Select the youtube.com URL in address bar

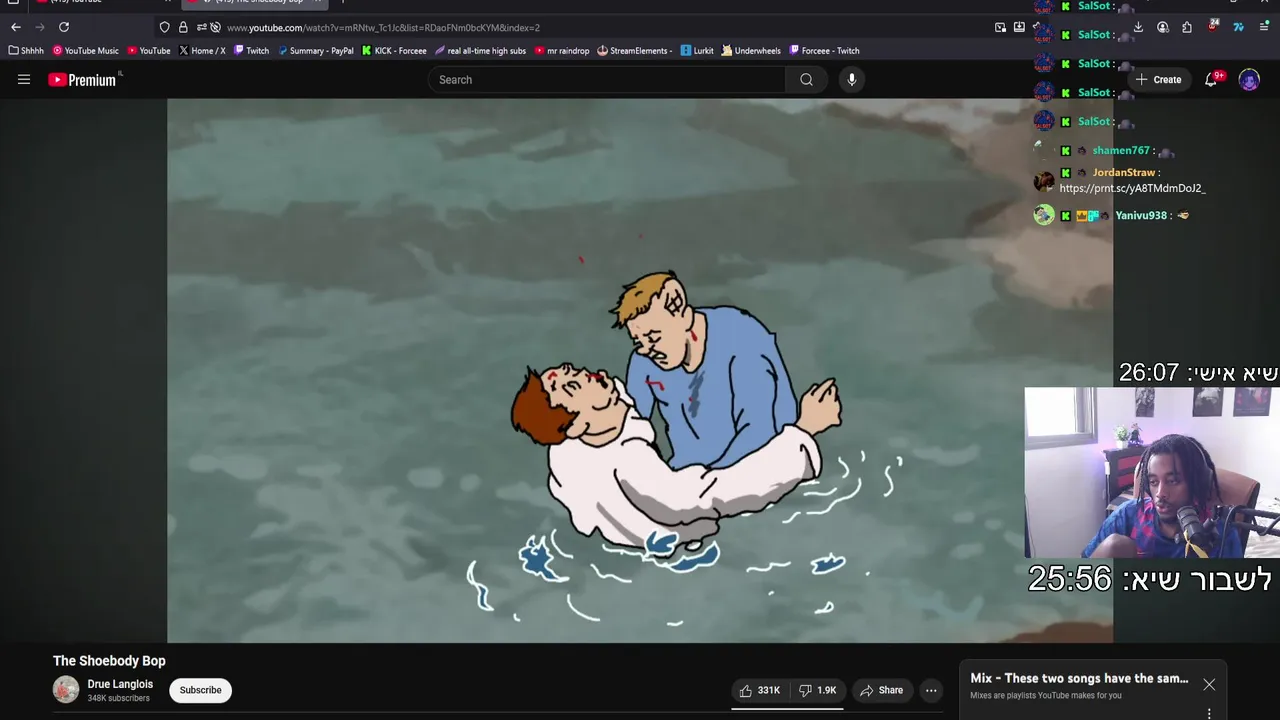point(383,28)
